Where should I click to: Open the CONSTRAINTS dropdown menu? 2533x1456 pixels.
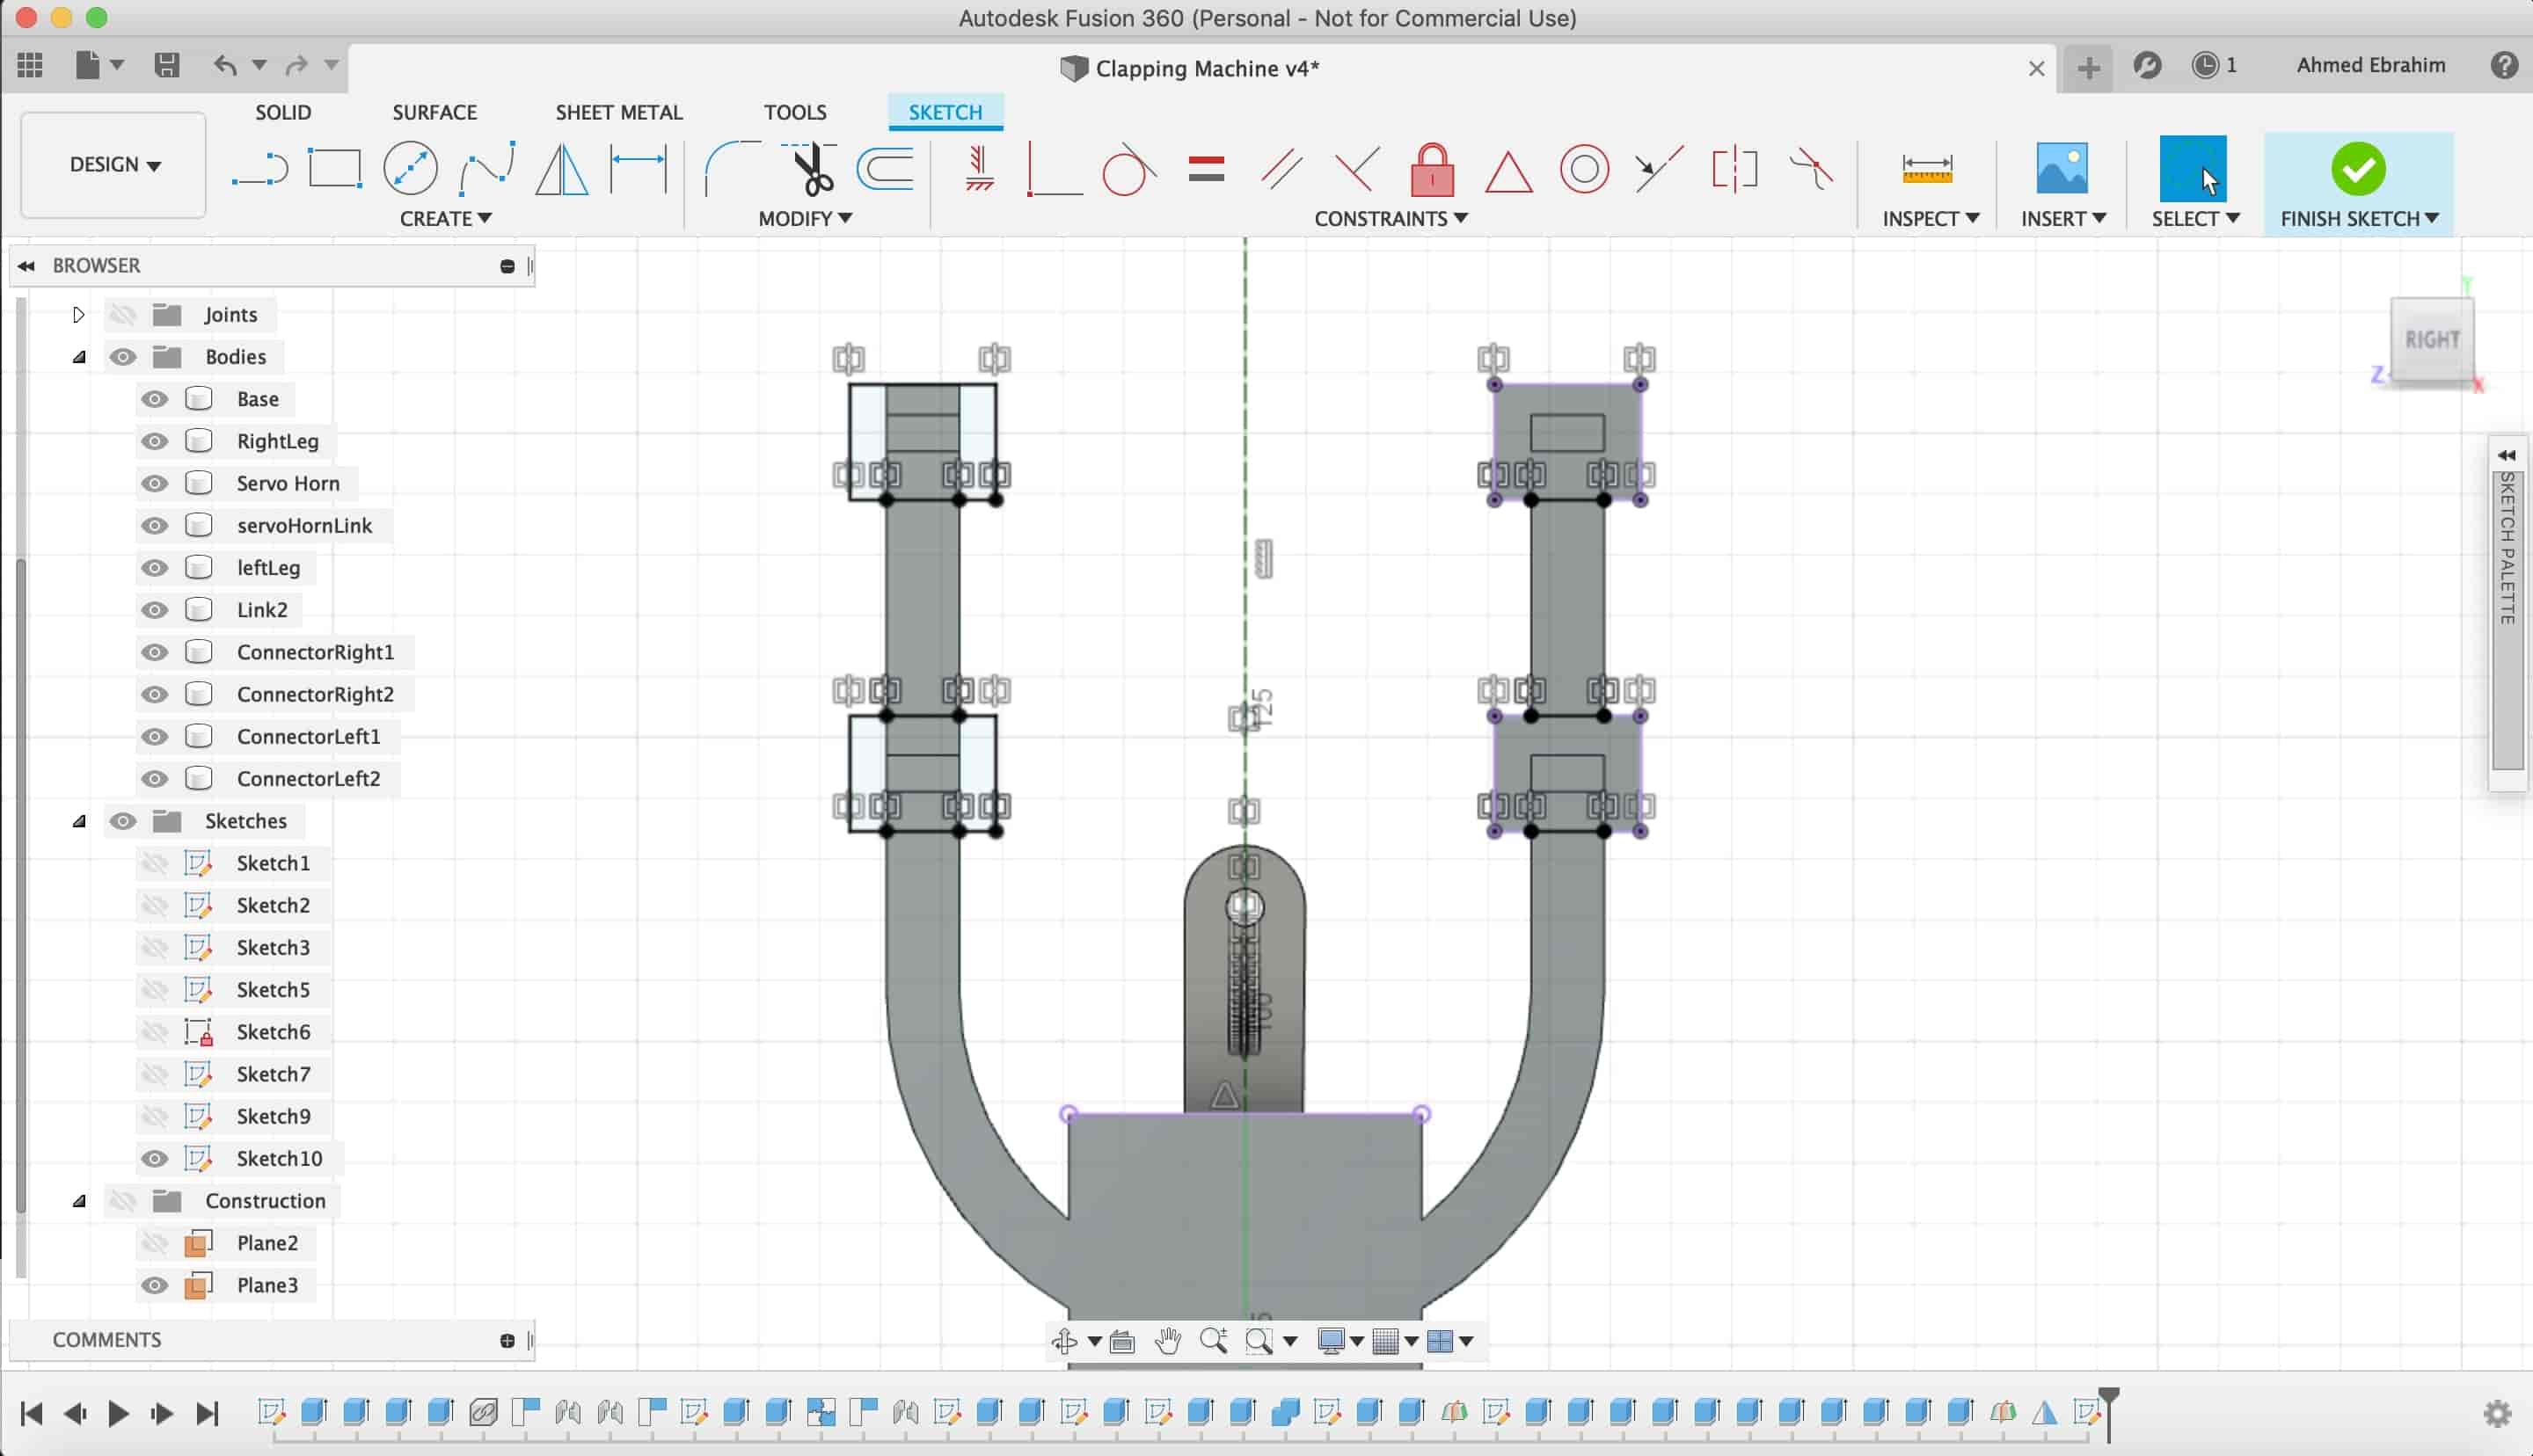(1391, 218)
